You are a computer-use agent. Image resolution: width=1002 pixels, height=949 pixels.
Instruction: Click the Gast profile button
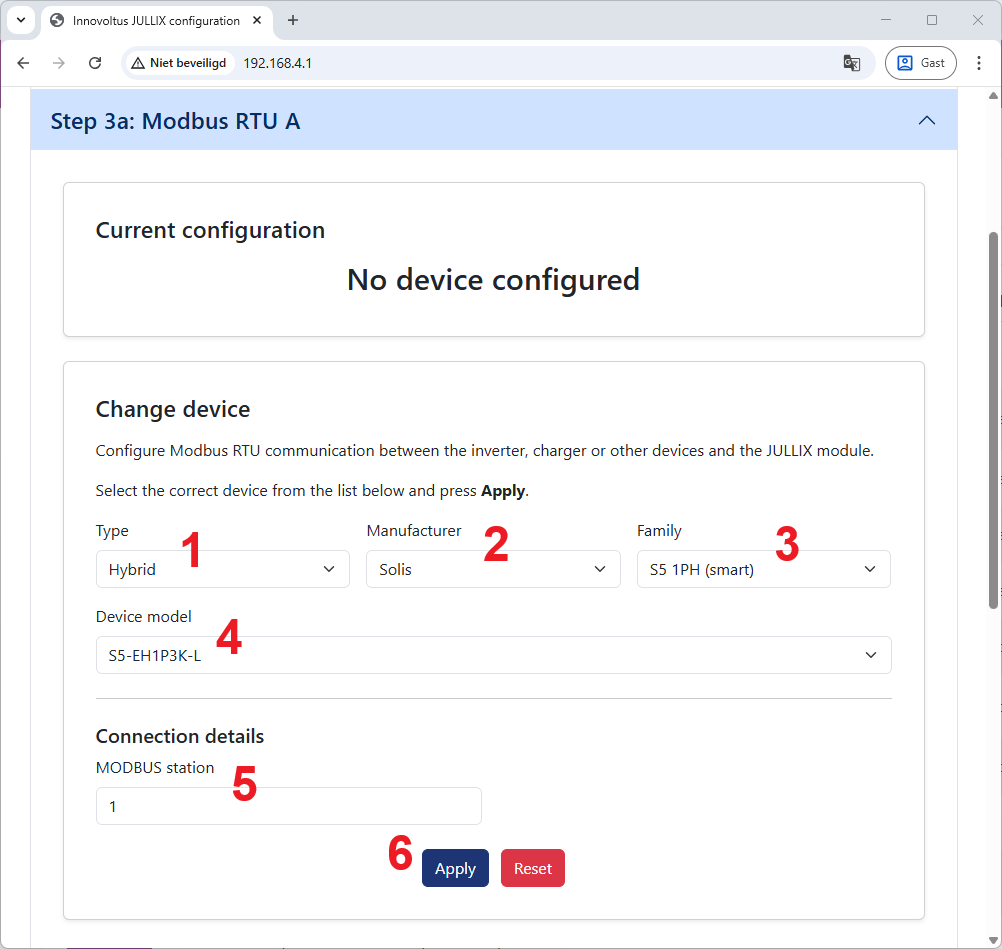[920, 63]
